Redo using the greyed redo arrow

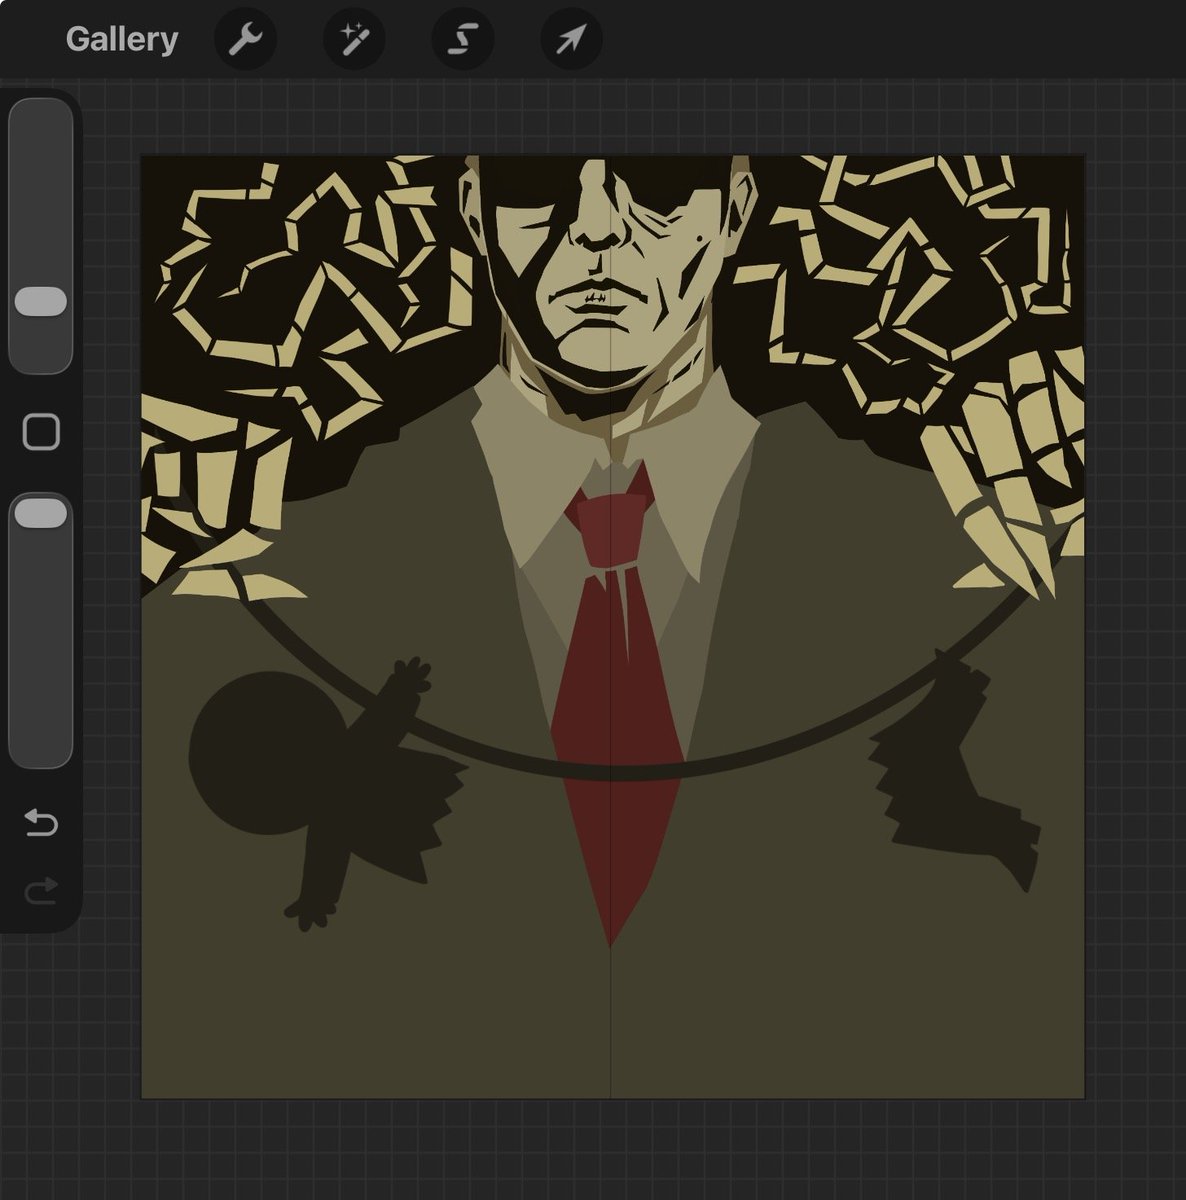[41, 889]
